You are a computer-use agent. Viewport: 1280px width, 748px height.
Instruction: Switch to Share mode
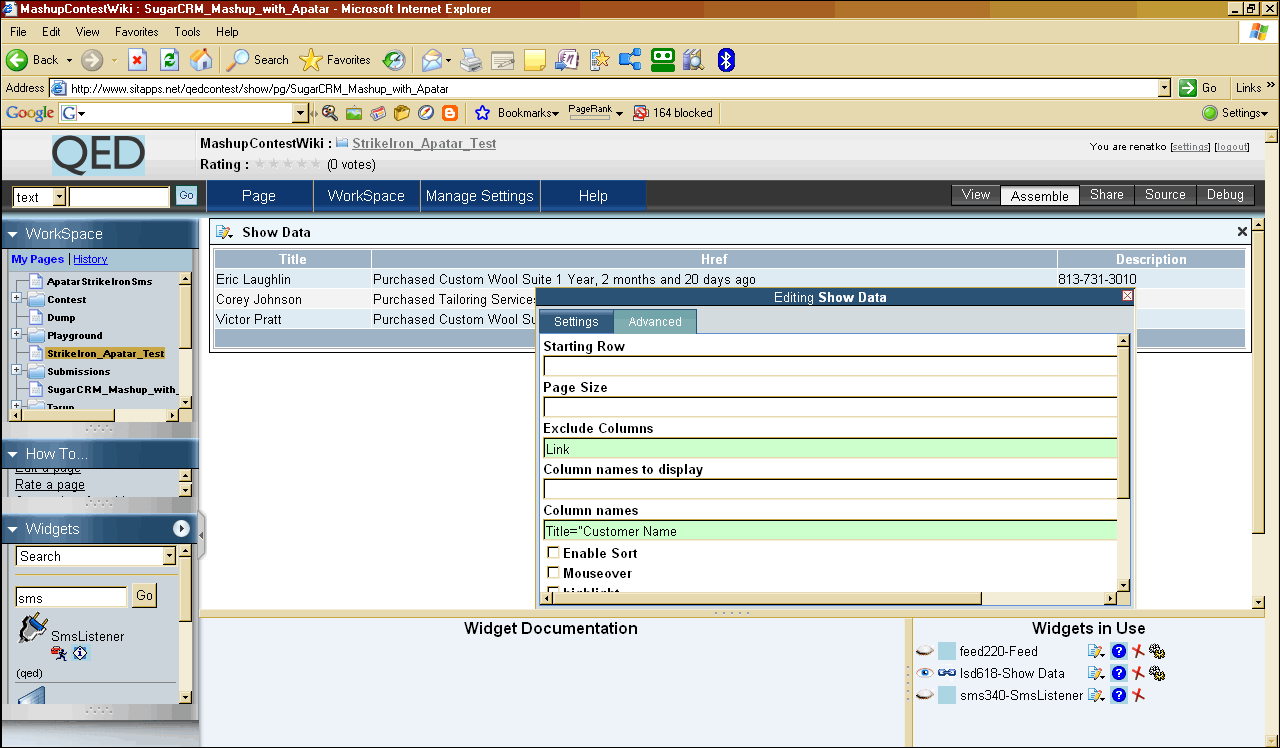1107,195
